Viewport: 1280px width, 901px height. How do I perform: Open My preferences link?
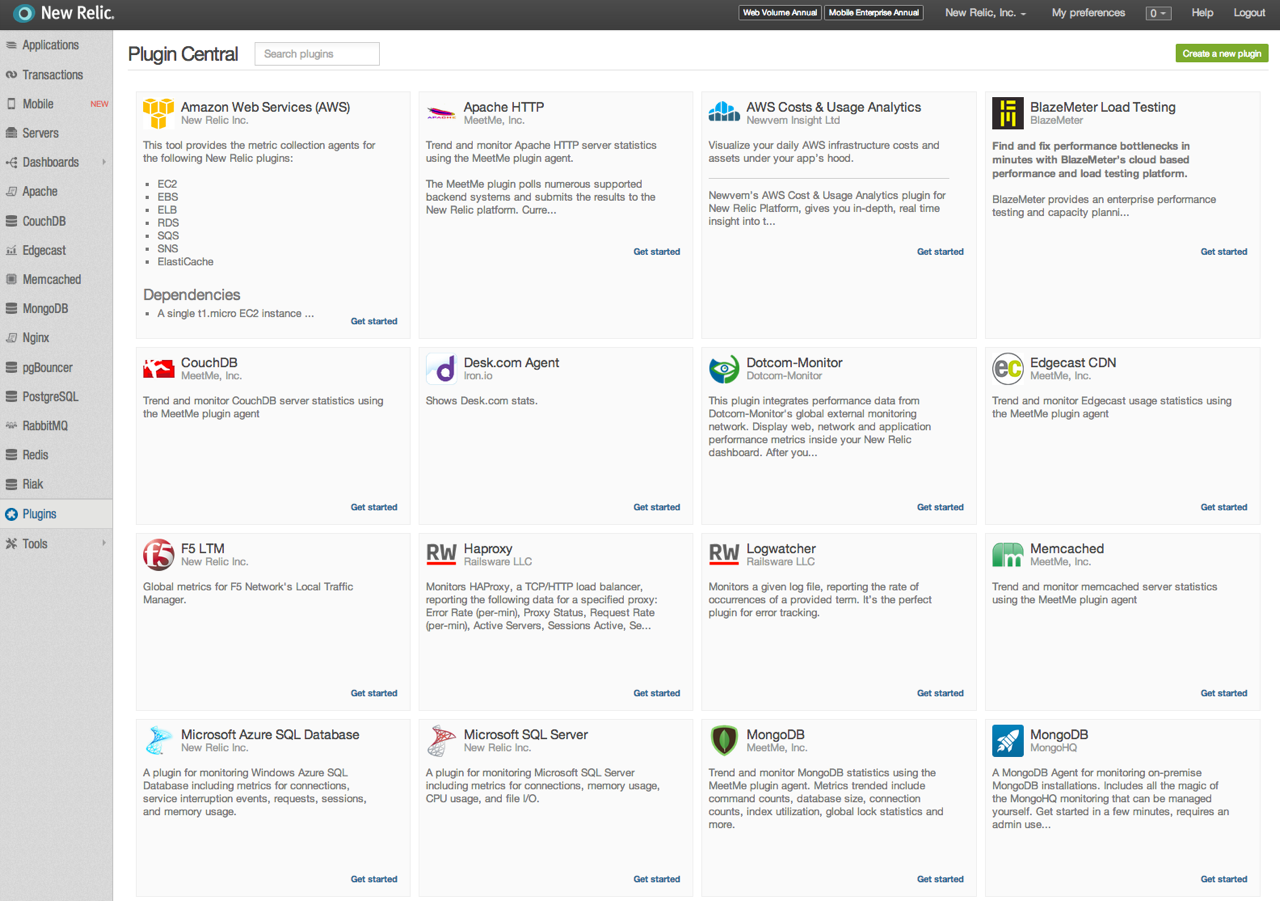(1088, 13)
